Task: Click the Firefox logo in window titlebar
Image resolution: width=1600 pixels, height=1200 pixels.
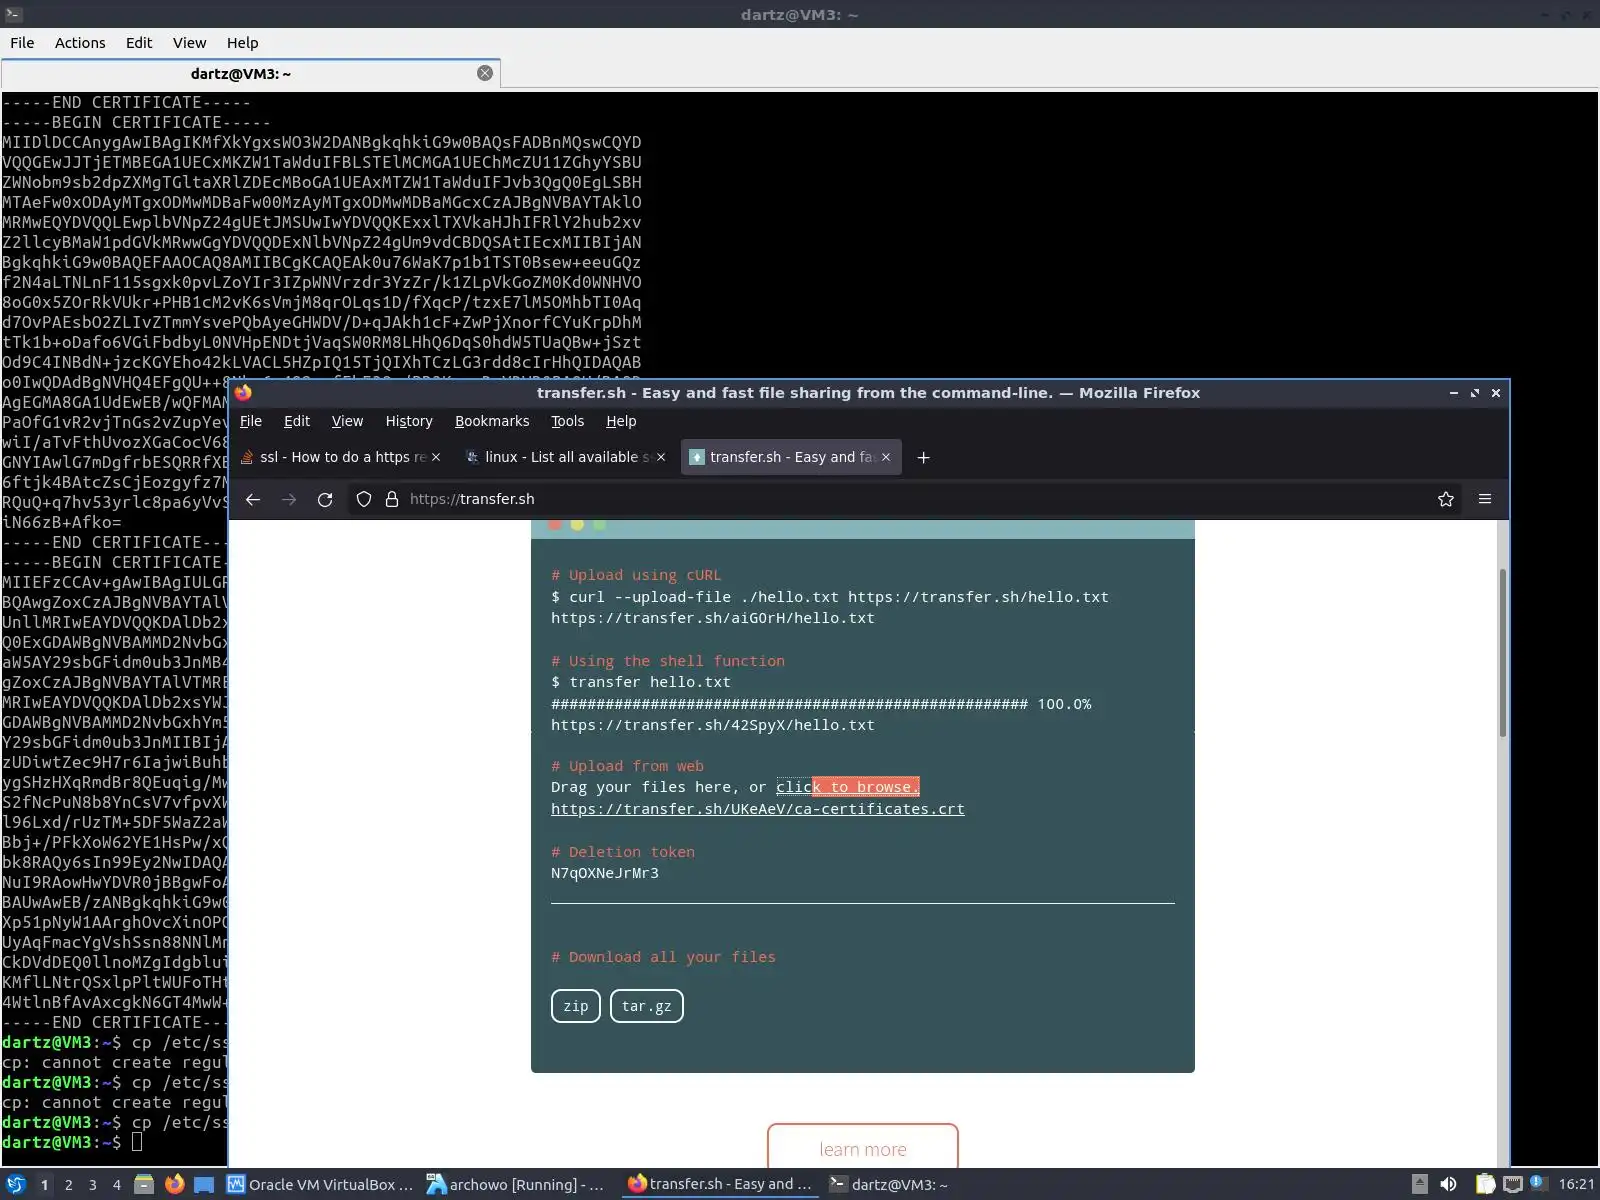Action: [243, 393]
